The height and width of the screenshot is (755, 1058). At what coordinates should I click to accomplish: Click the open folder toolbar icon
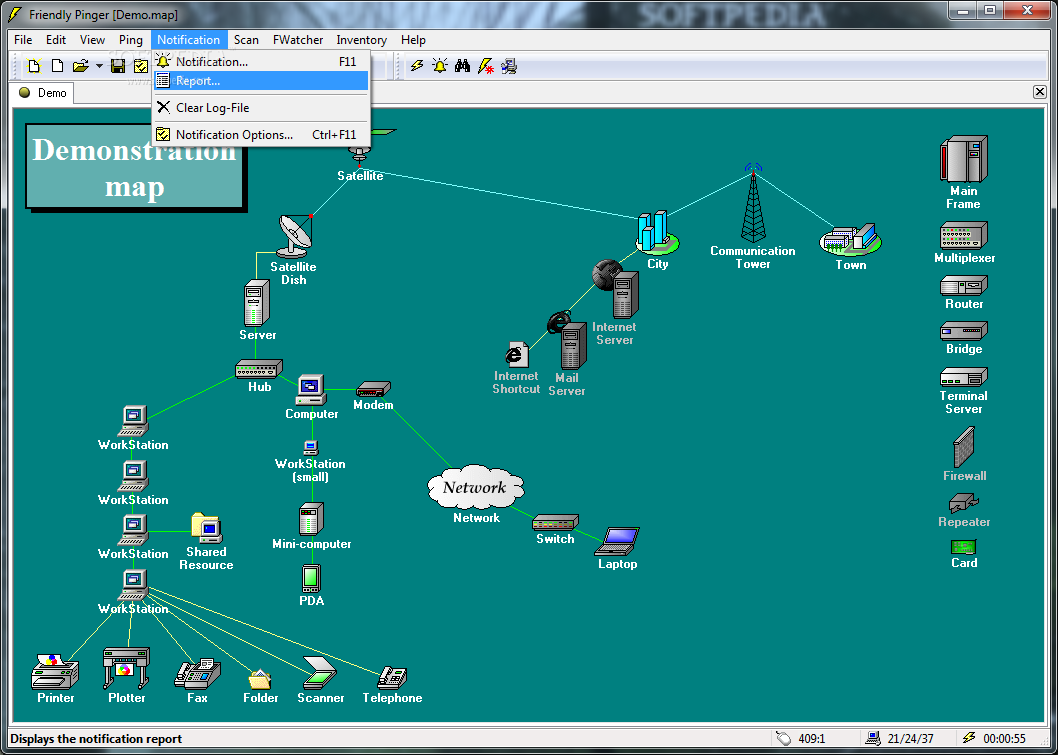80,65
